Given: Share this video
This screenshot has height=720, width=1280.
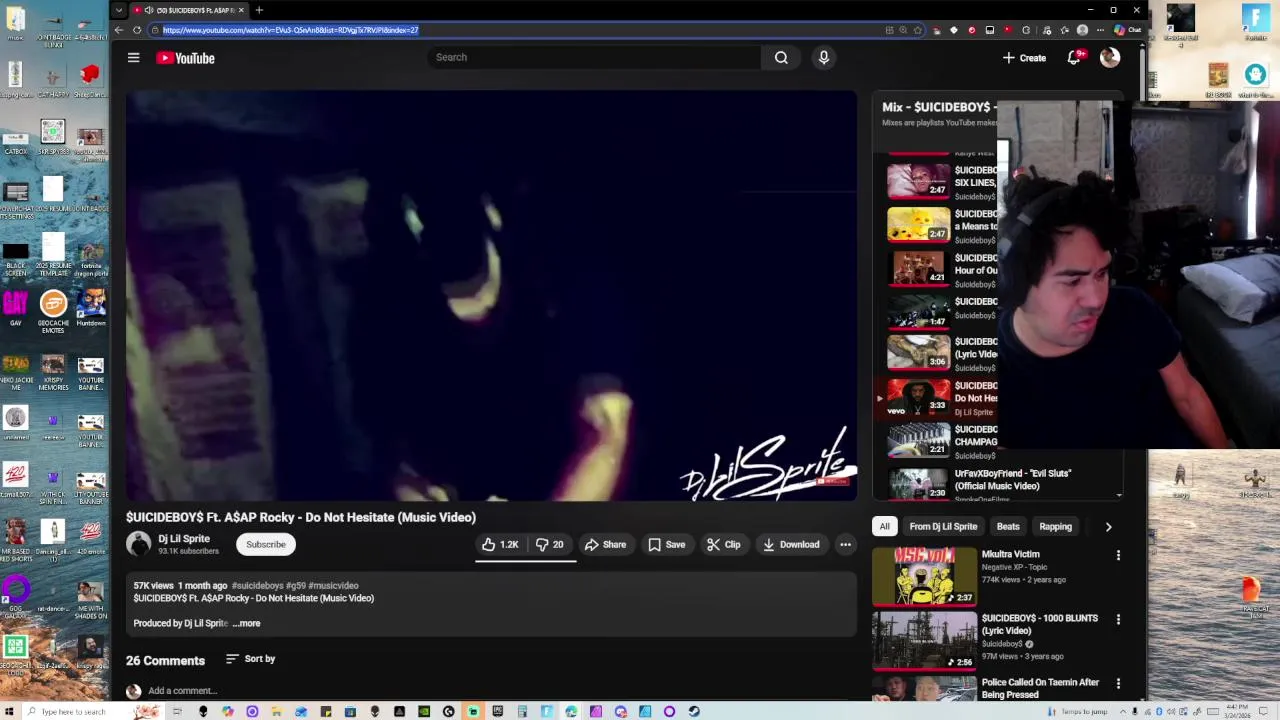Looking at the screenshot, I should 605,544.
